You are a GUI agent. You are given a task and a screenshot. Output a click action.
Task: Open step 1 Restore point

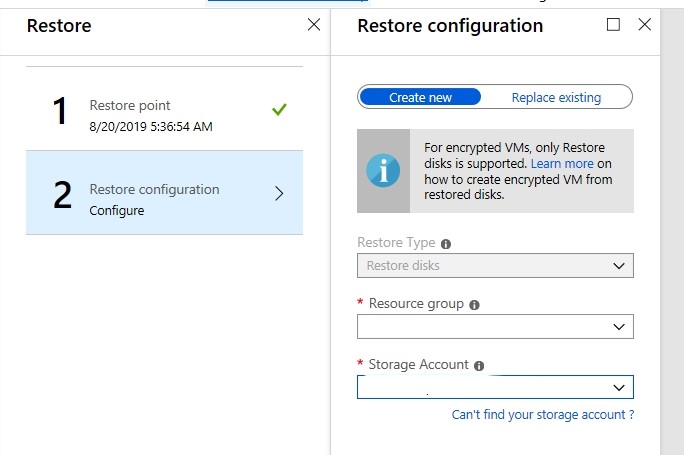point(164,109)
